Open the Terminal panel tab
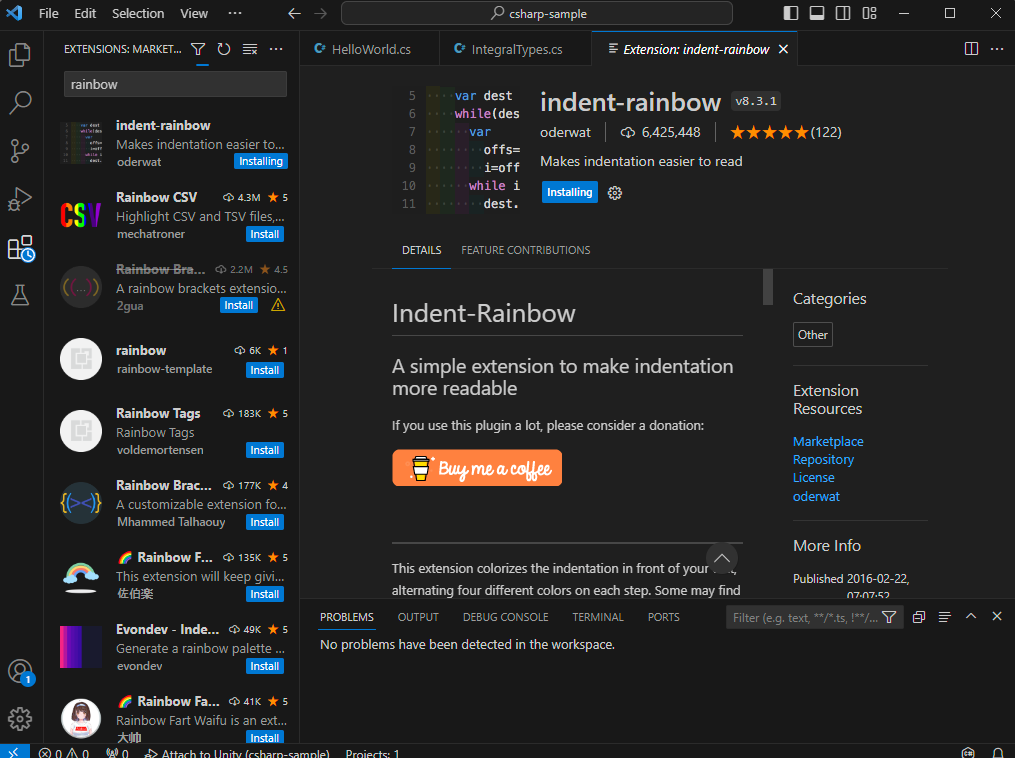The image size is (1015, 758). (597, 618)
